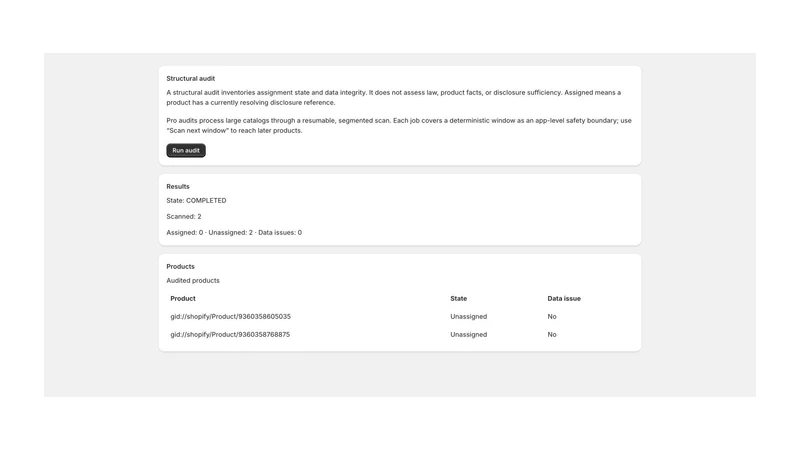
Task: Click the Scanned: 2 text
Action: (x=184, y=216)
